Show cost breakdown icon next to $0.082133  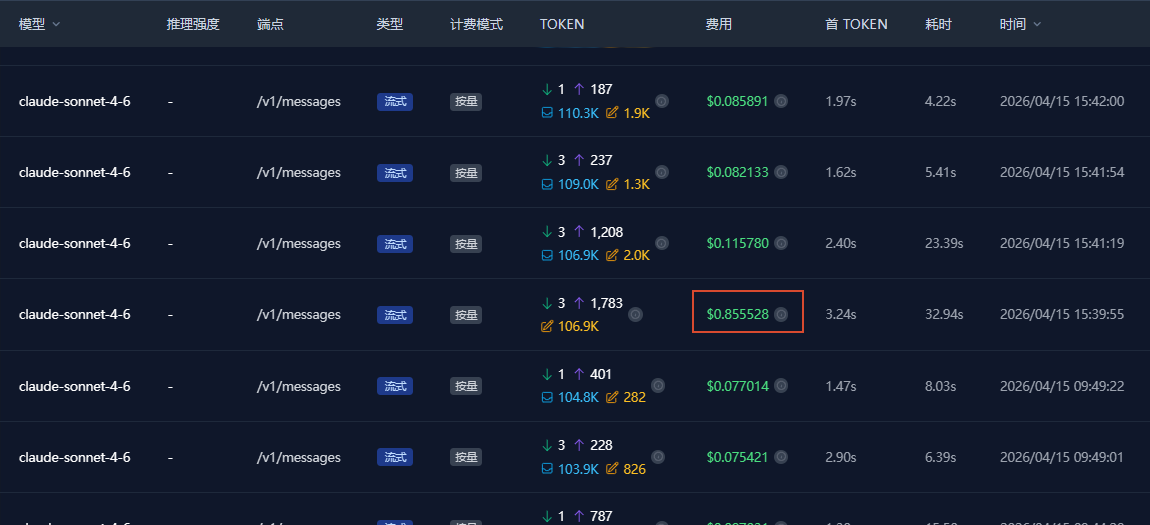[x=781, y=172]
